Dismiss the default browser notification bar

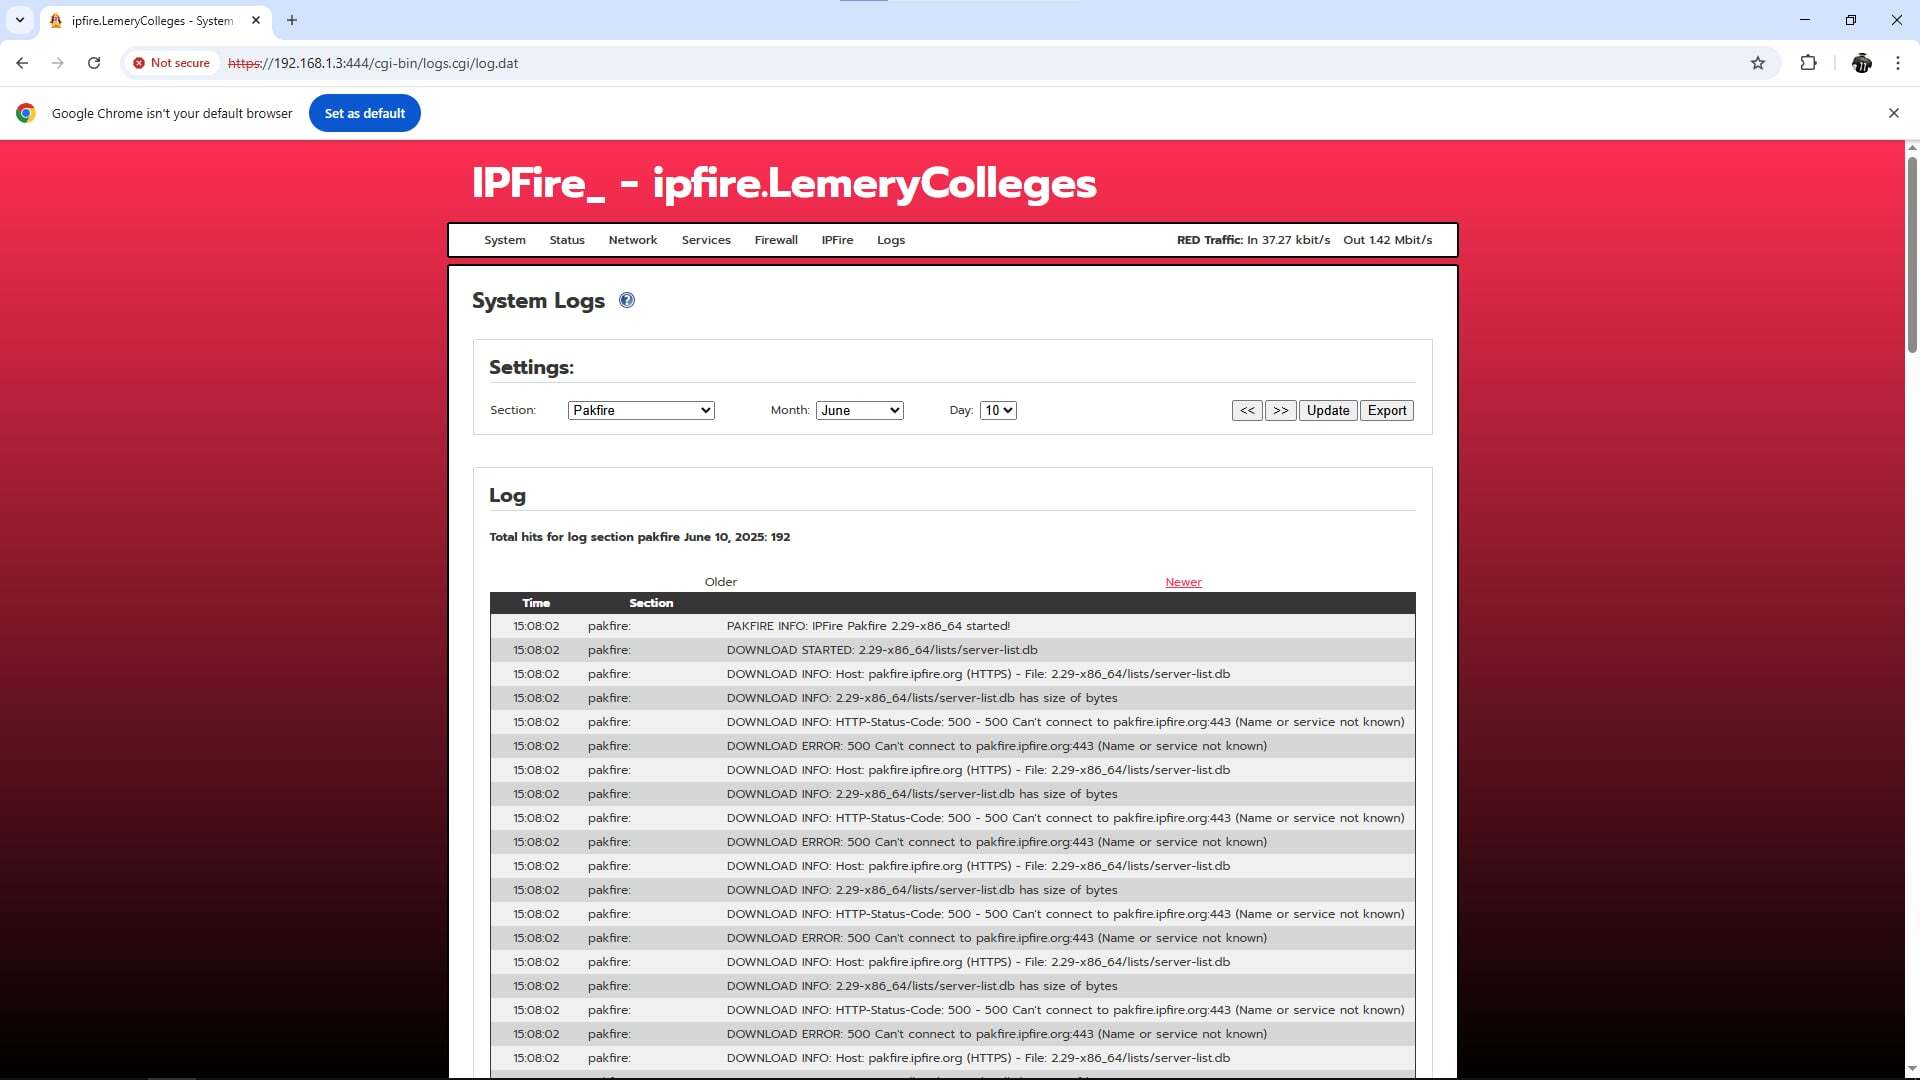pyautogui.click(x=1893, y=113)
